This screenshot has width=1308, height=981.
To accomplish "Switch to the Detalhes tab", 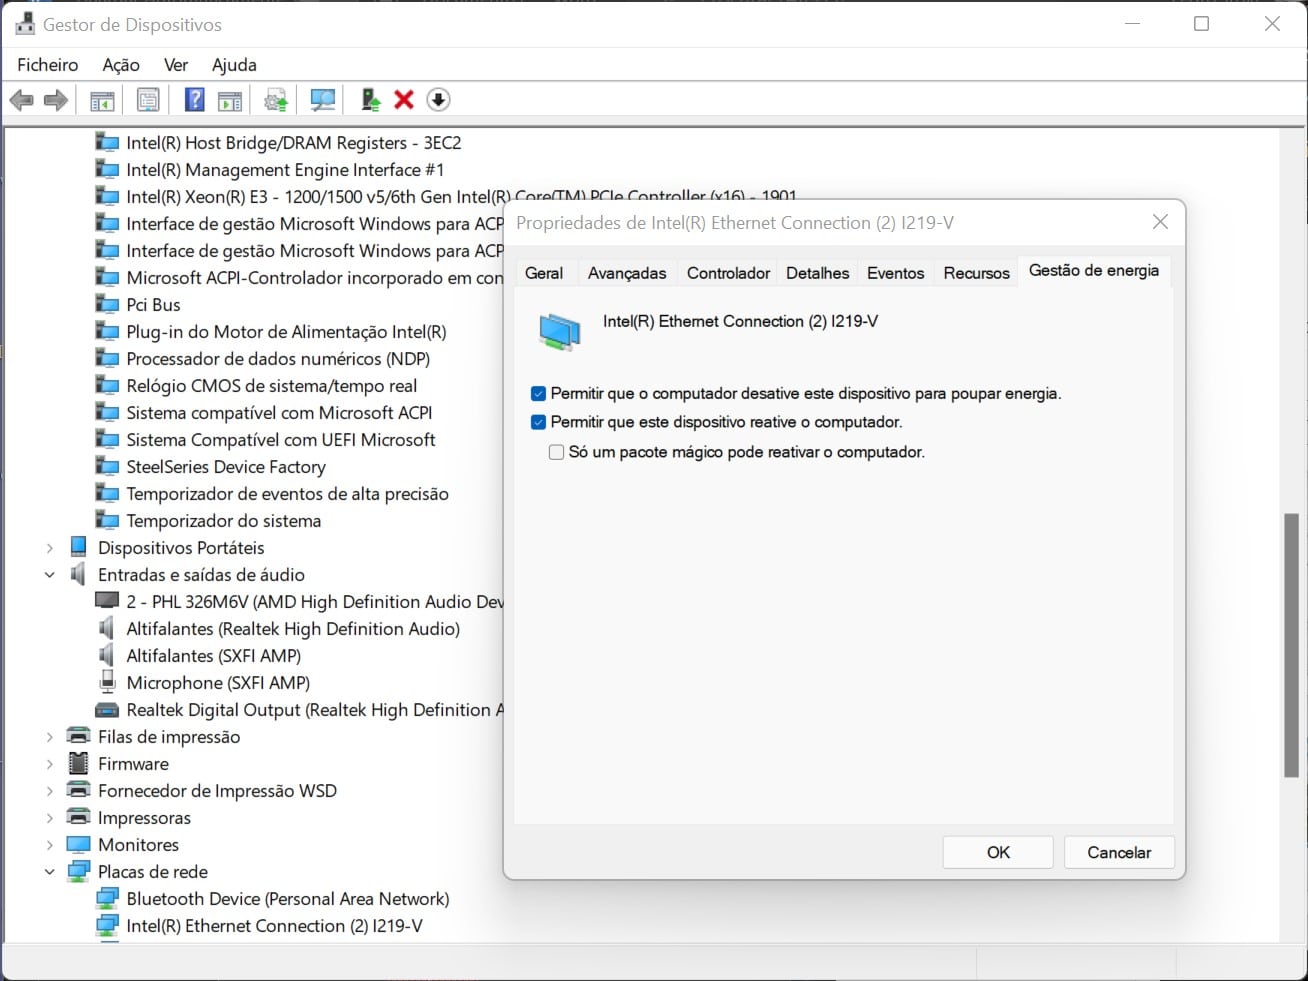I will pos(817,273).
